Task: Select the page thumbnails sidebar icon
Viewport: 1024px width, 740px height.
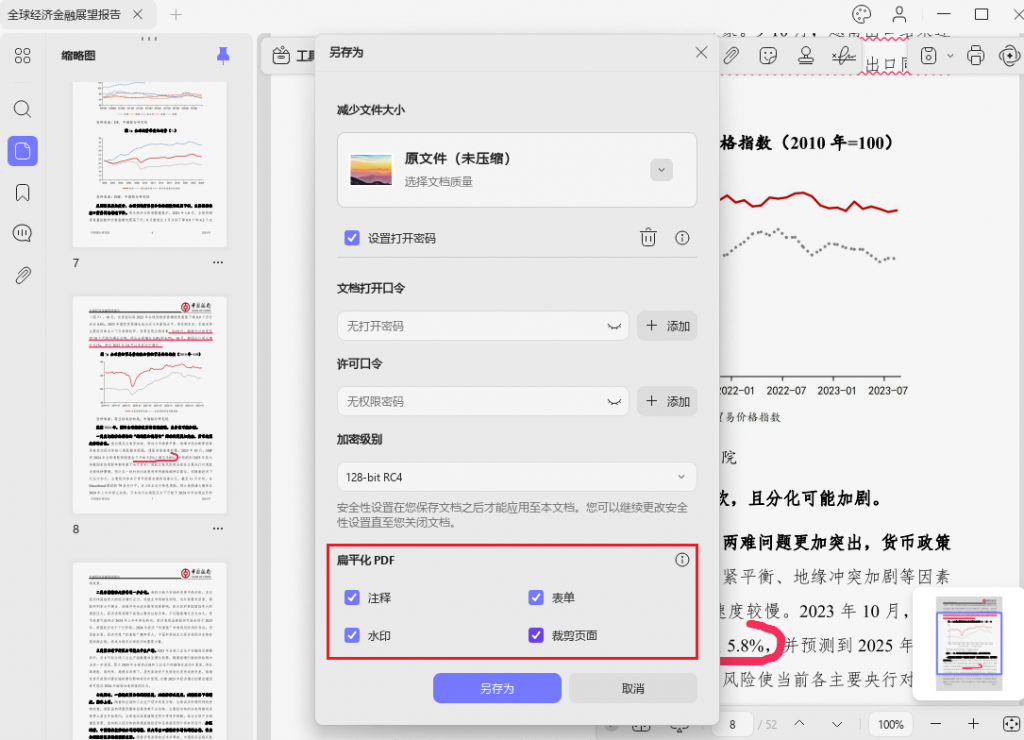Action: (x=22, y=151)
